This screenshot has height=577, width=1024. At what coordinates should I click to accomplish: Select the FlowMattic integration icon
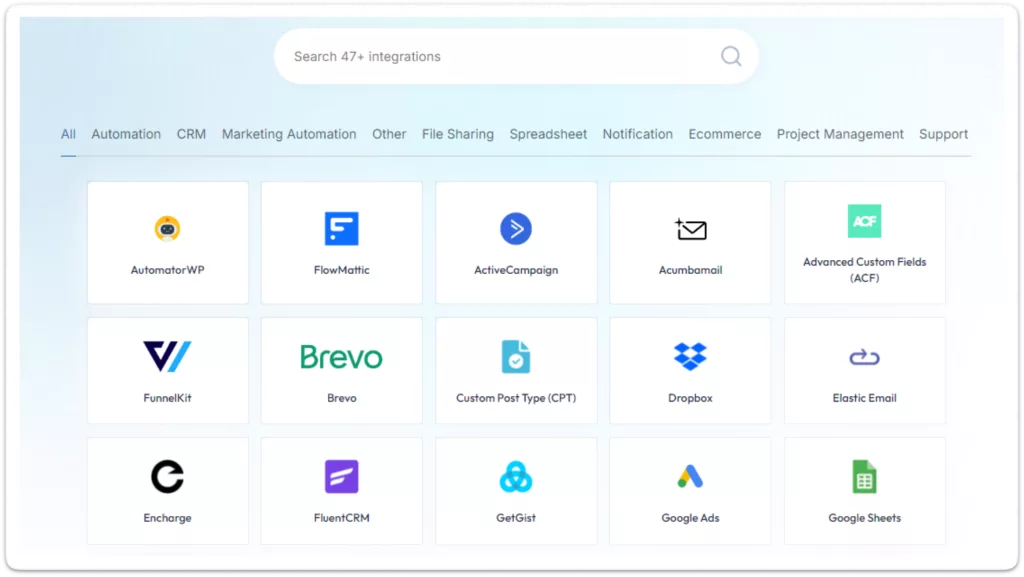point(341,228)
